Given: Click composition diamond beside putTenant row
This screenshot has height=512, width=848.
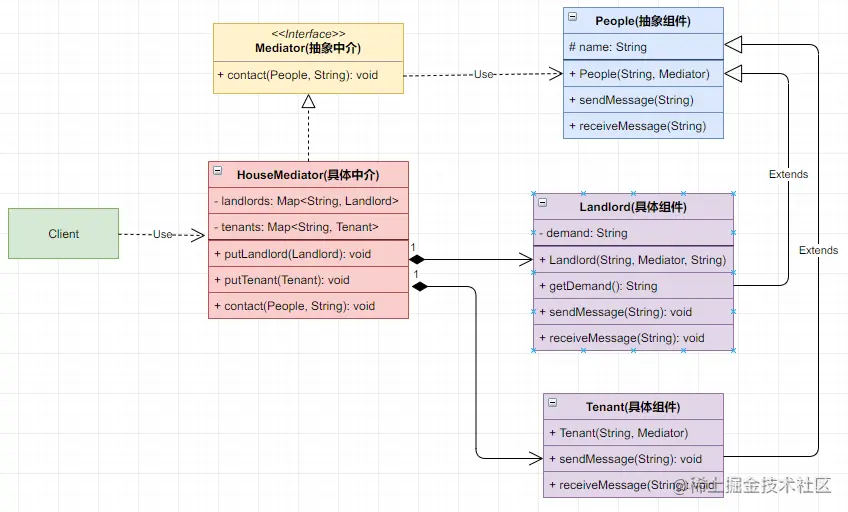Looking at the screenshot, I should click(420, 287).
